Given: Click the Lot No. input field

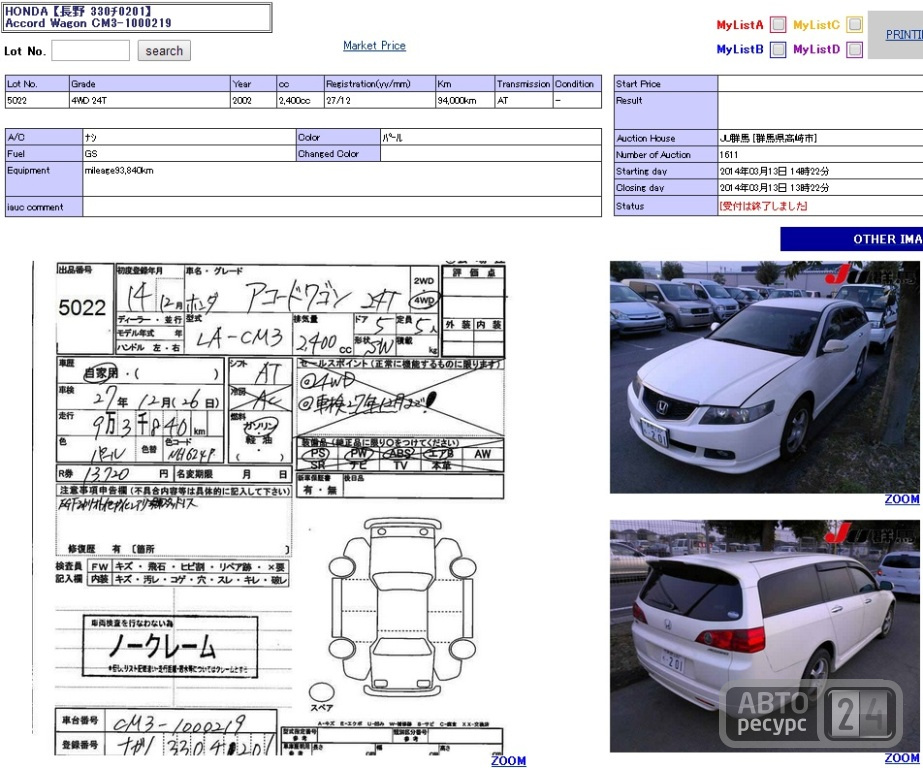Looking at the screenshot, I should pyautogui.click(x=91, y=51).
